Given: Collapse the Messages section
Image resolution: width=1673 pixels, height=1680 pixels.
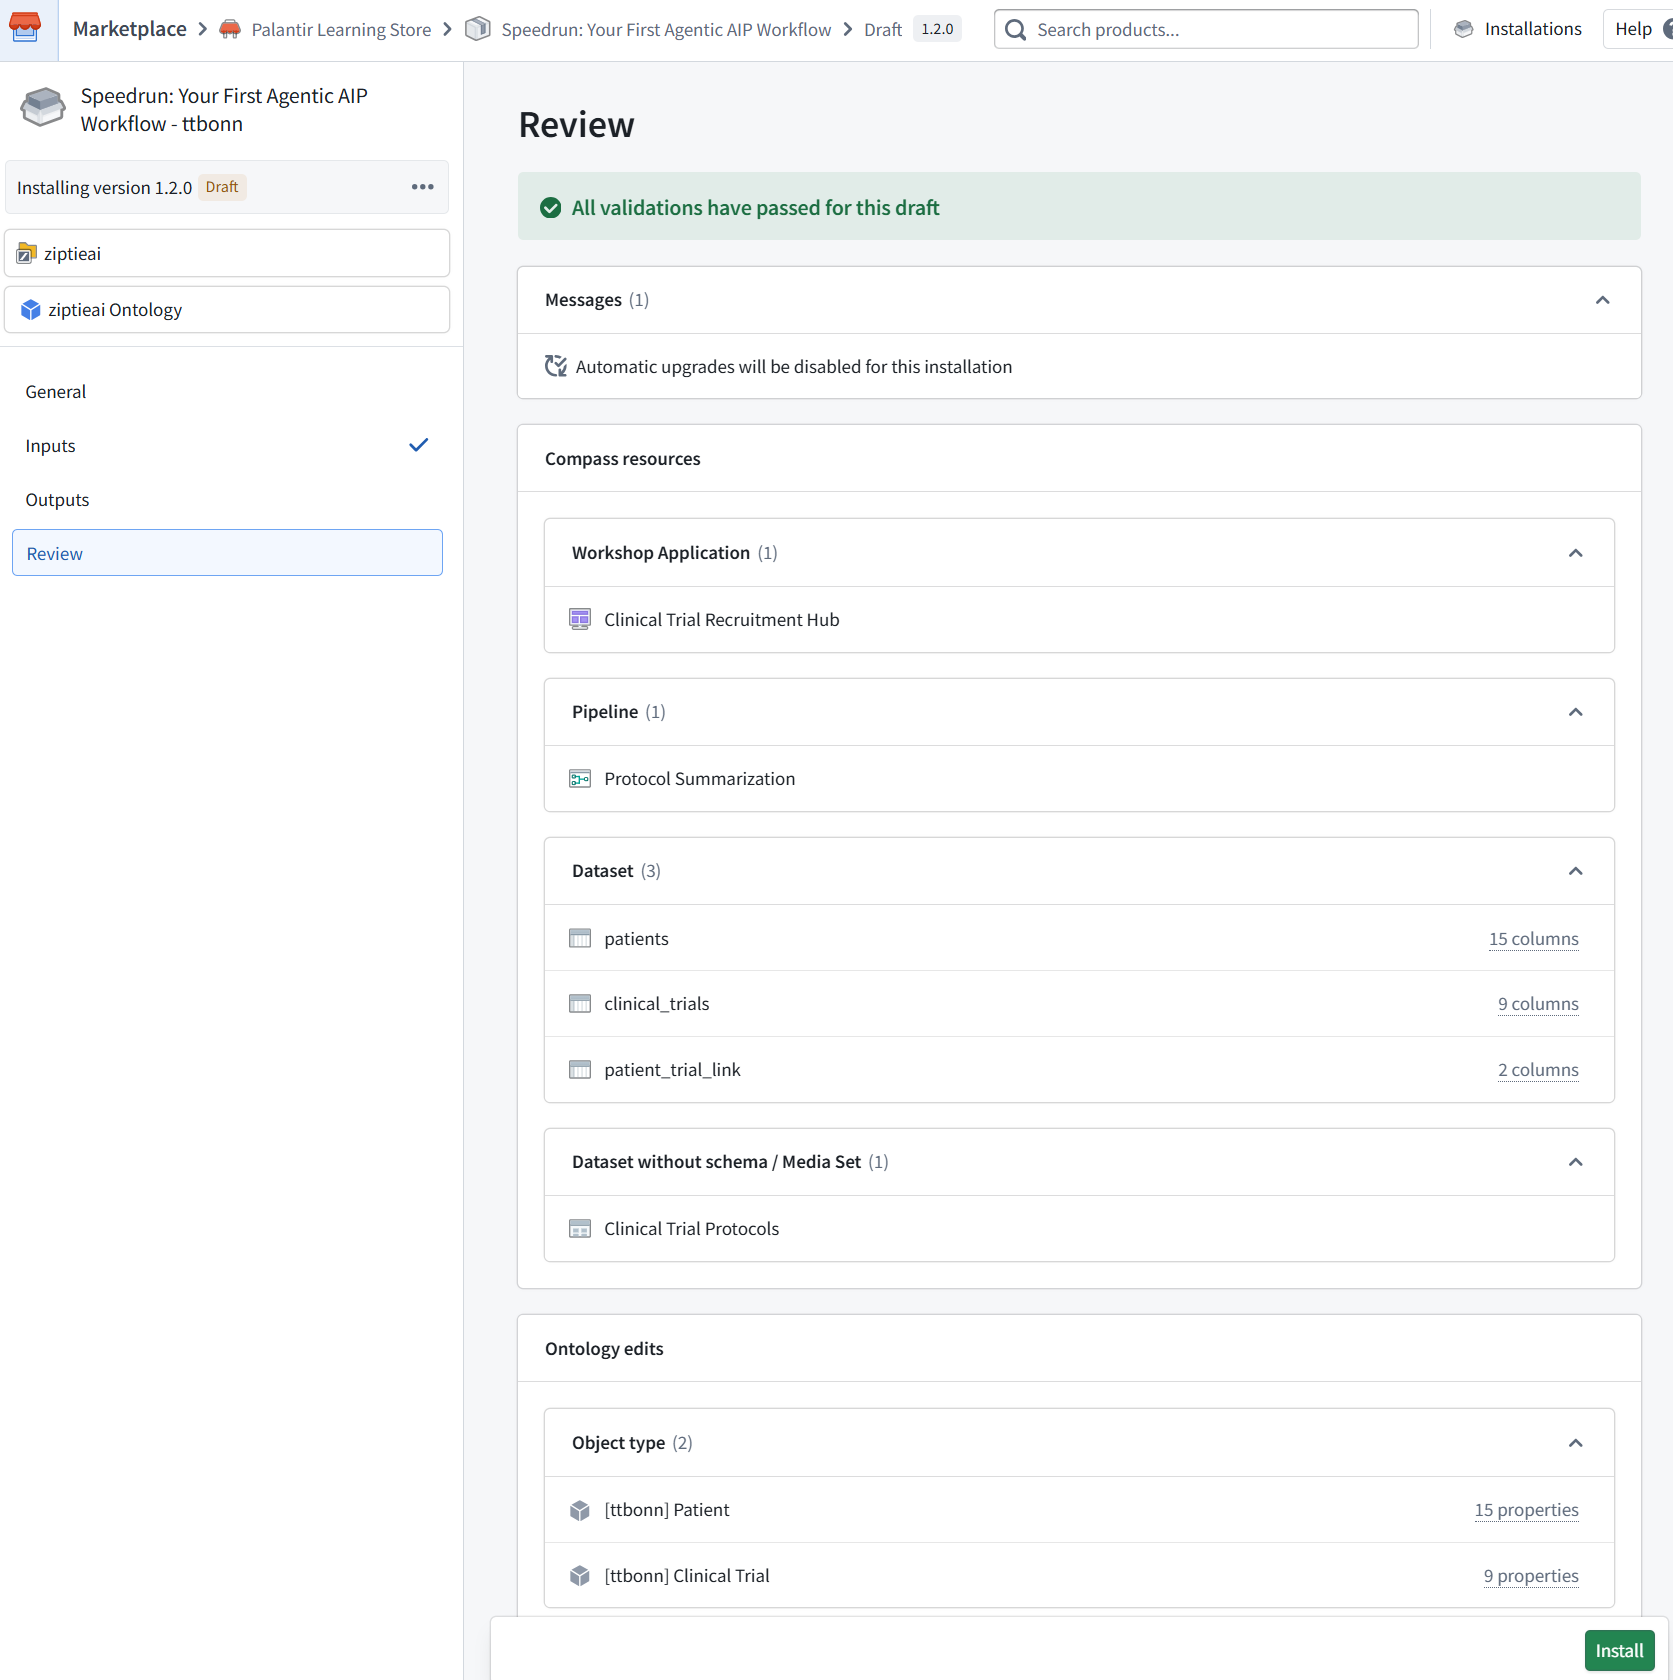Looking at the screenshot, I should pos(1602,300).
